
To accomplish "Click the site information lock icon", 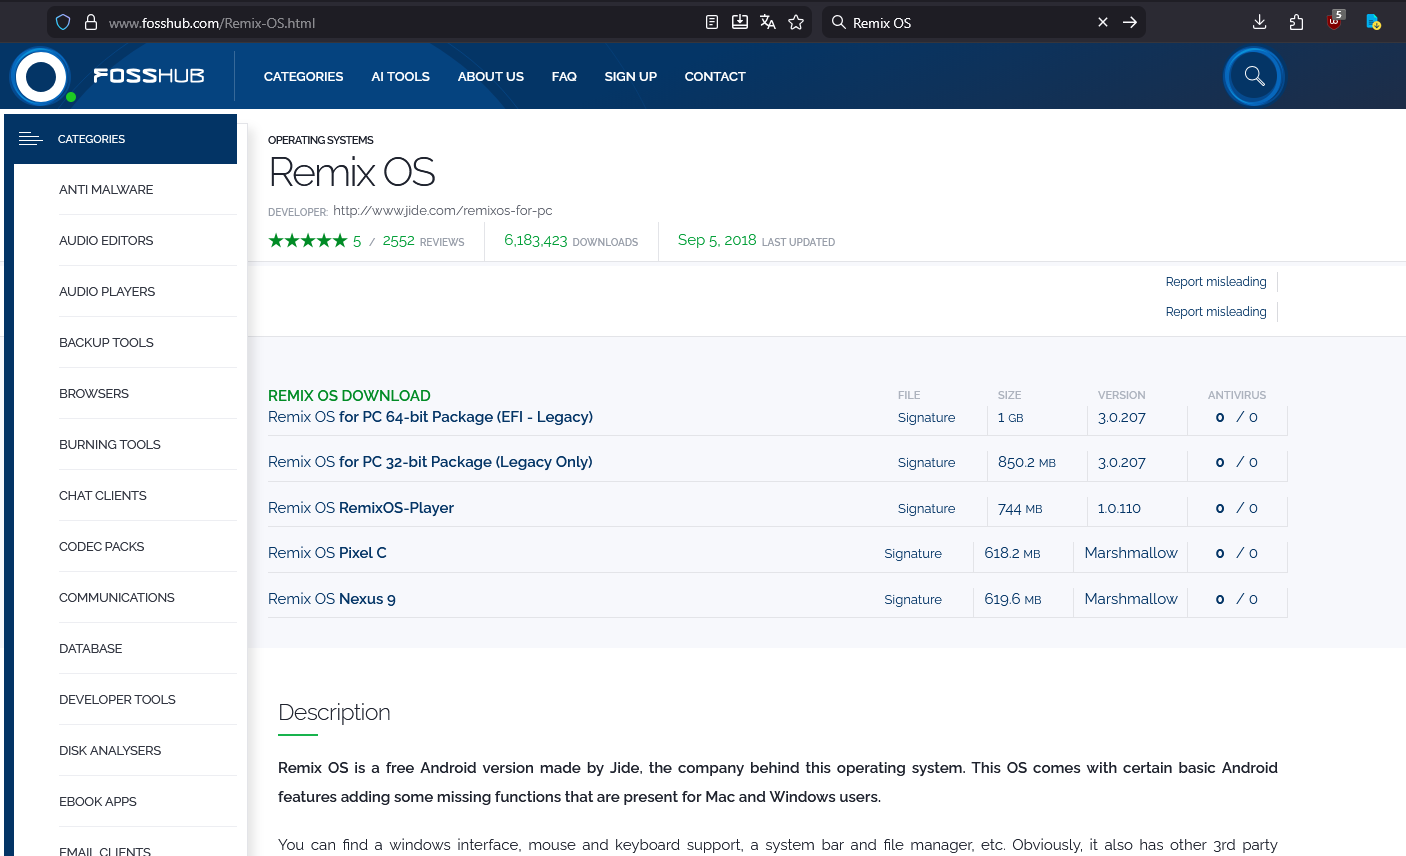I will point(91,22).
